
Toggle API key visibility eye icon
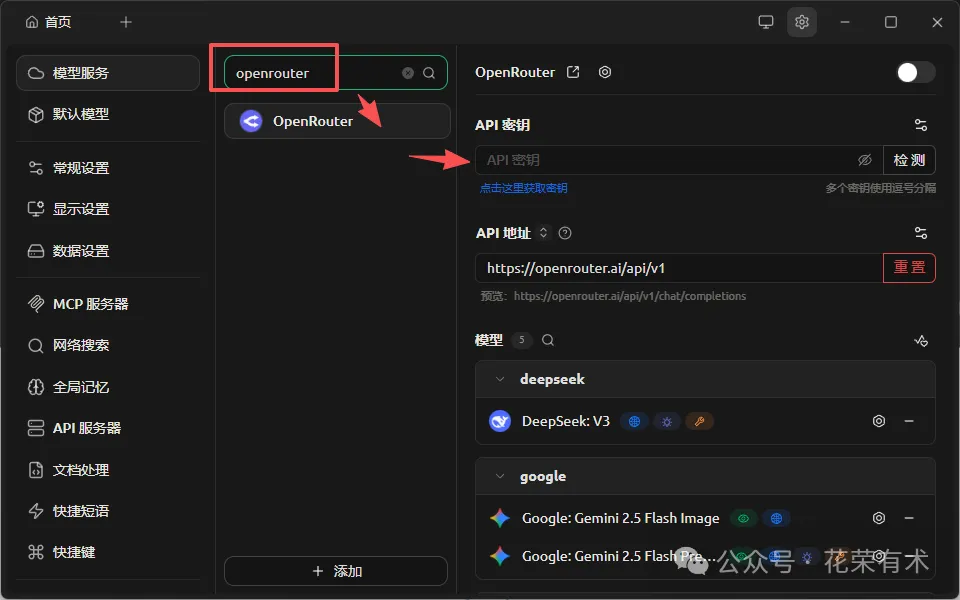864,160
